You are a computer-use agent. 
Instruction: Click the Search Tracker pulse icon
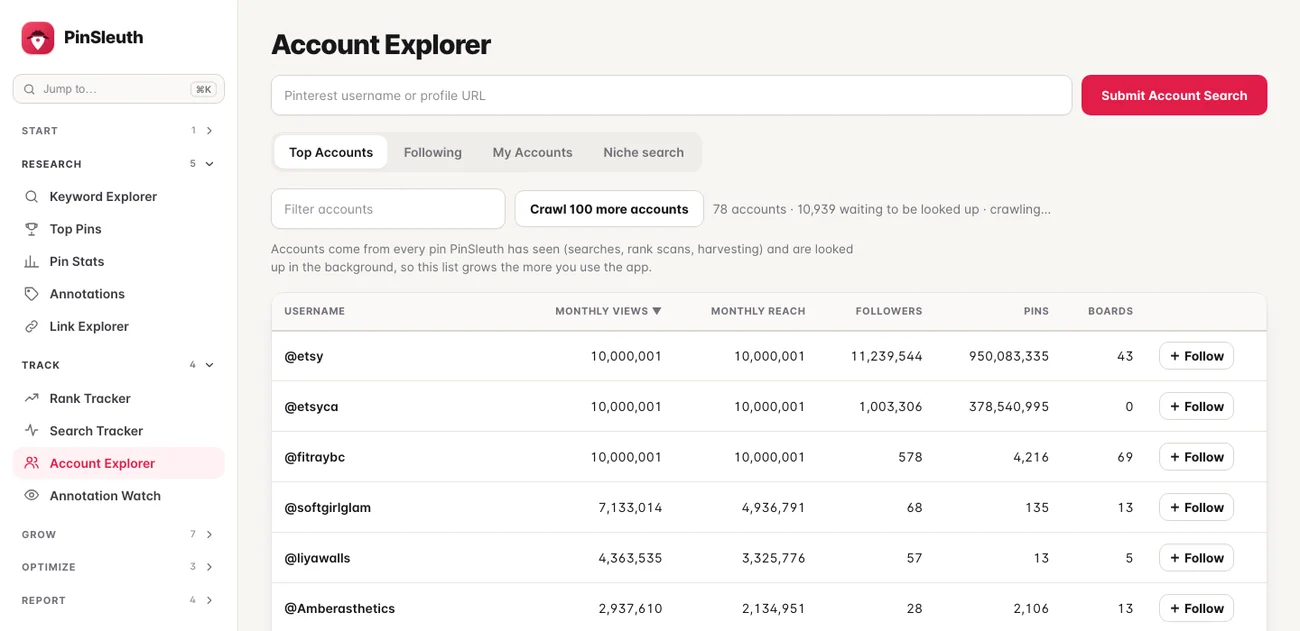(32, 431)
